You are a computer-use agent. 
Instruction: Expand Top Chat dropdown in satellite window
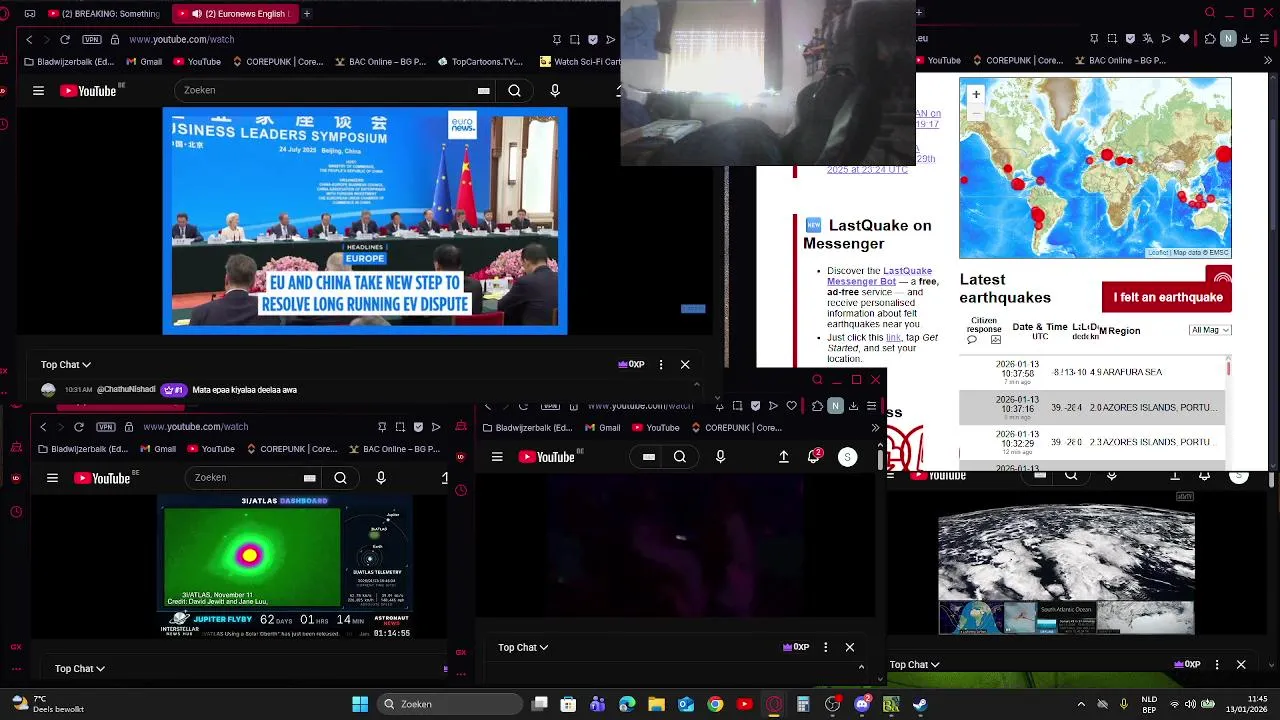(915, 664)
